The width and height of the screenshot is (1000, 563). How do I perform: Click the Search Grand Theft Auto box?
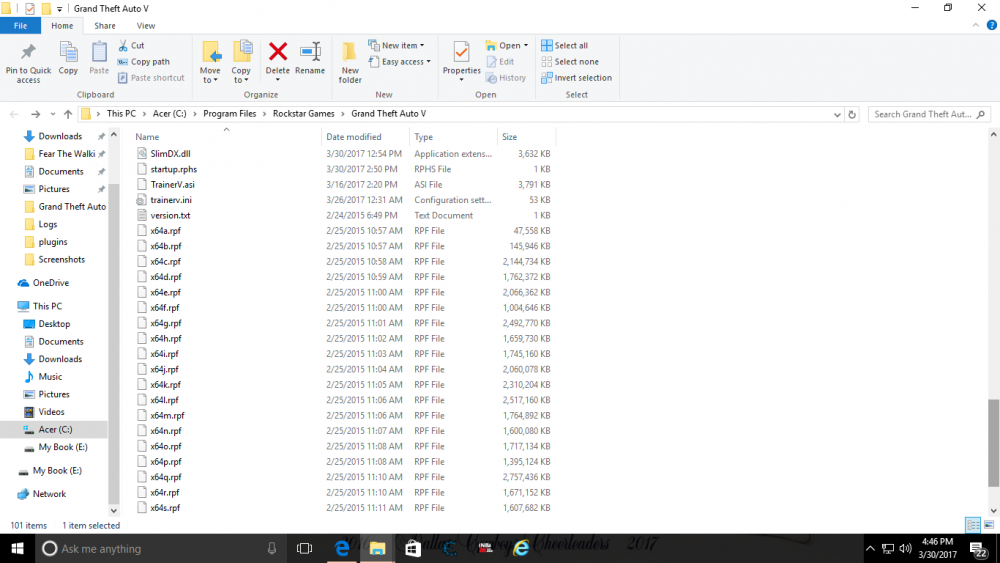coord(929,114)
